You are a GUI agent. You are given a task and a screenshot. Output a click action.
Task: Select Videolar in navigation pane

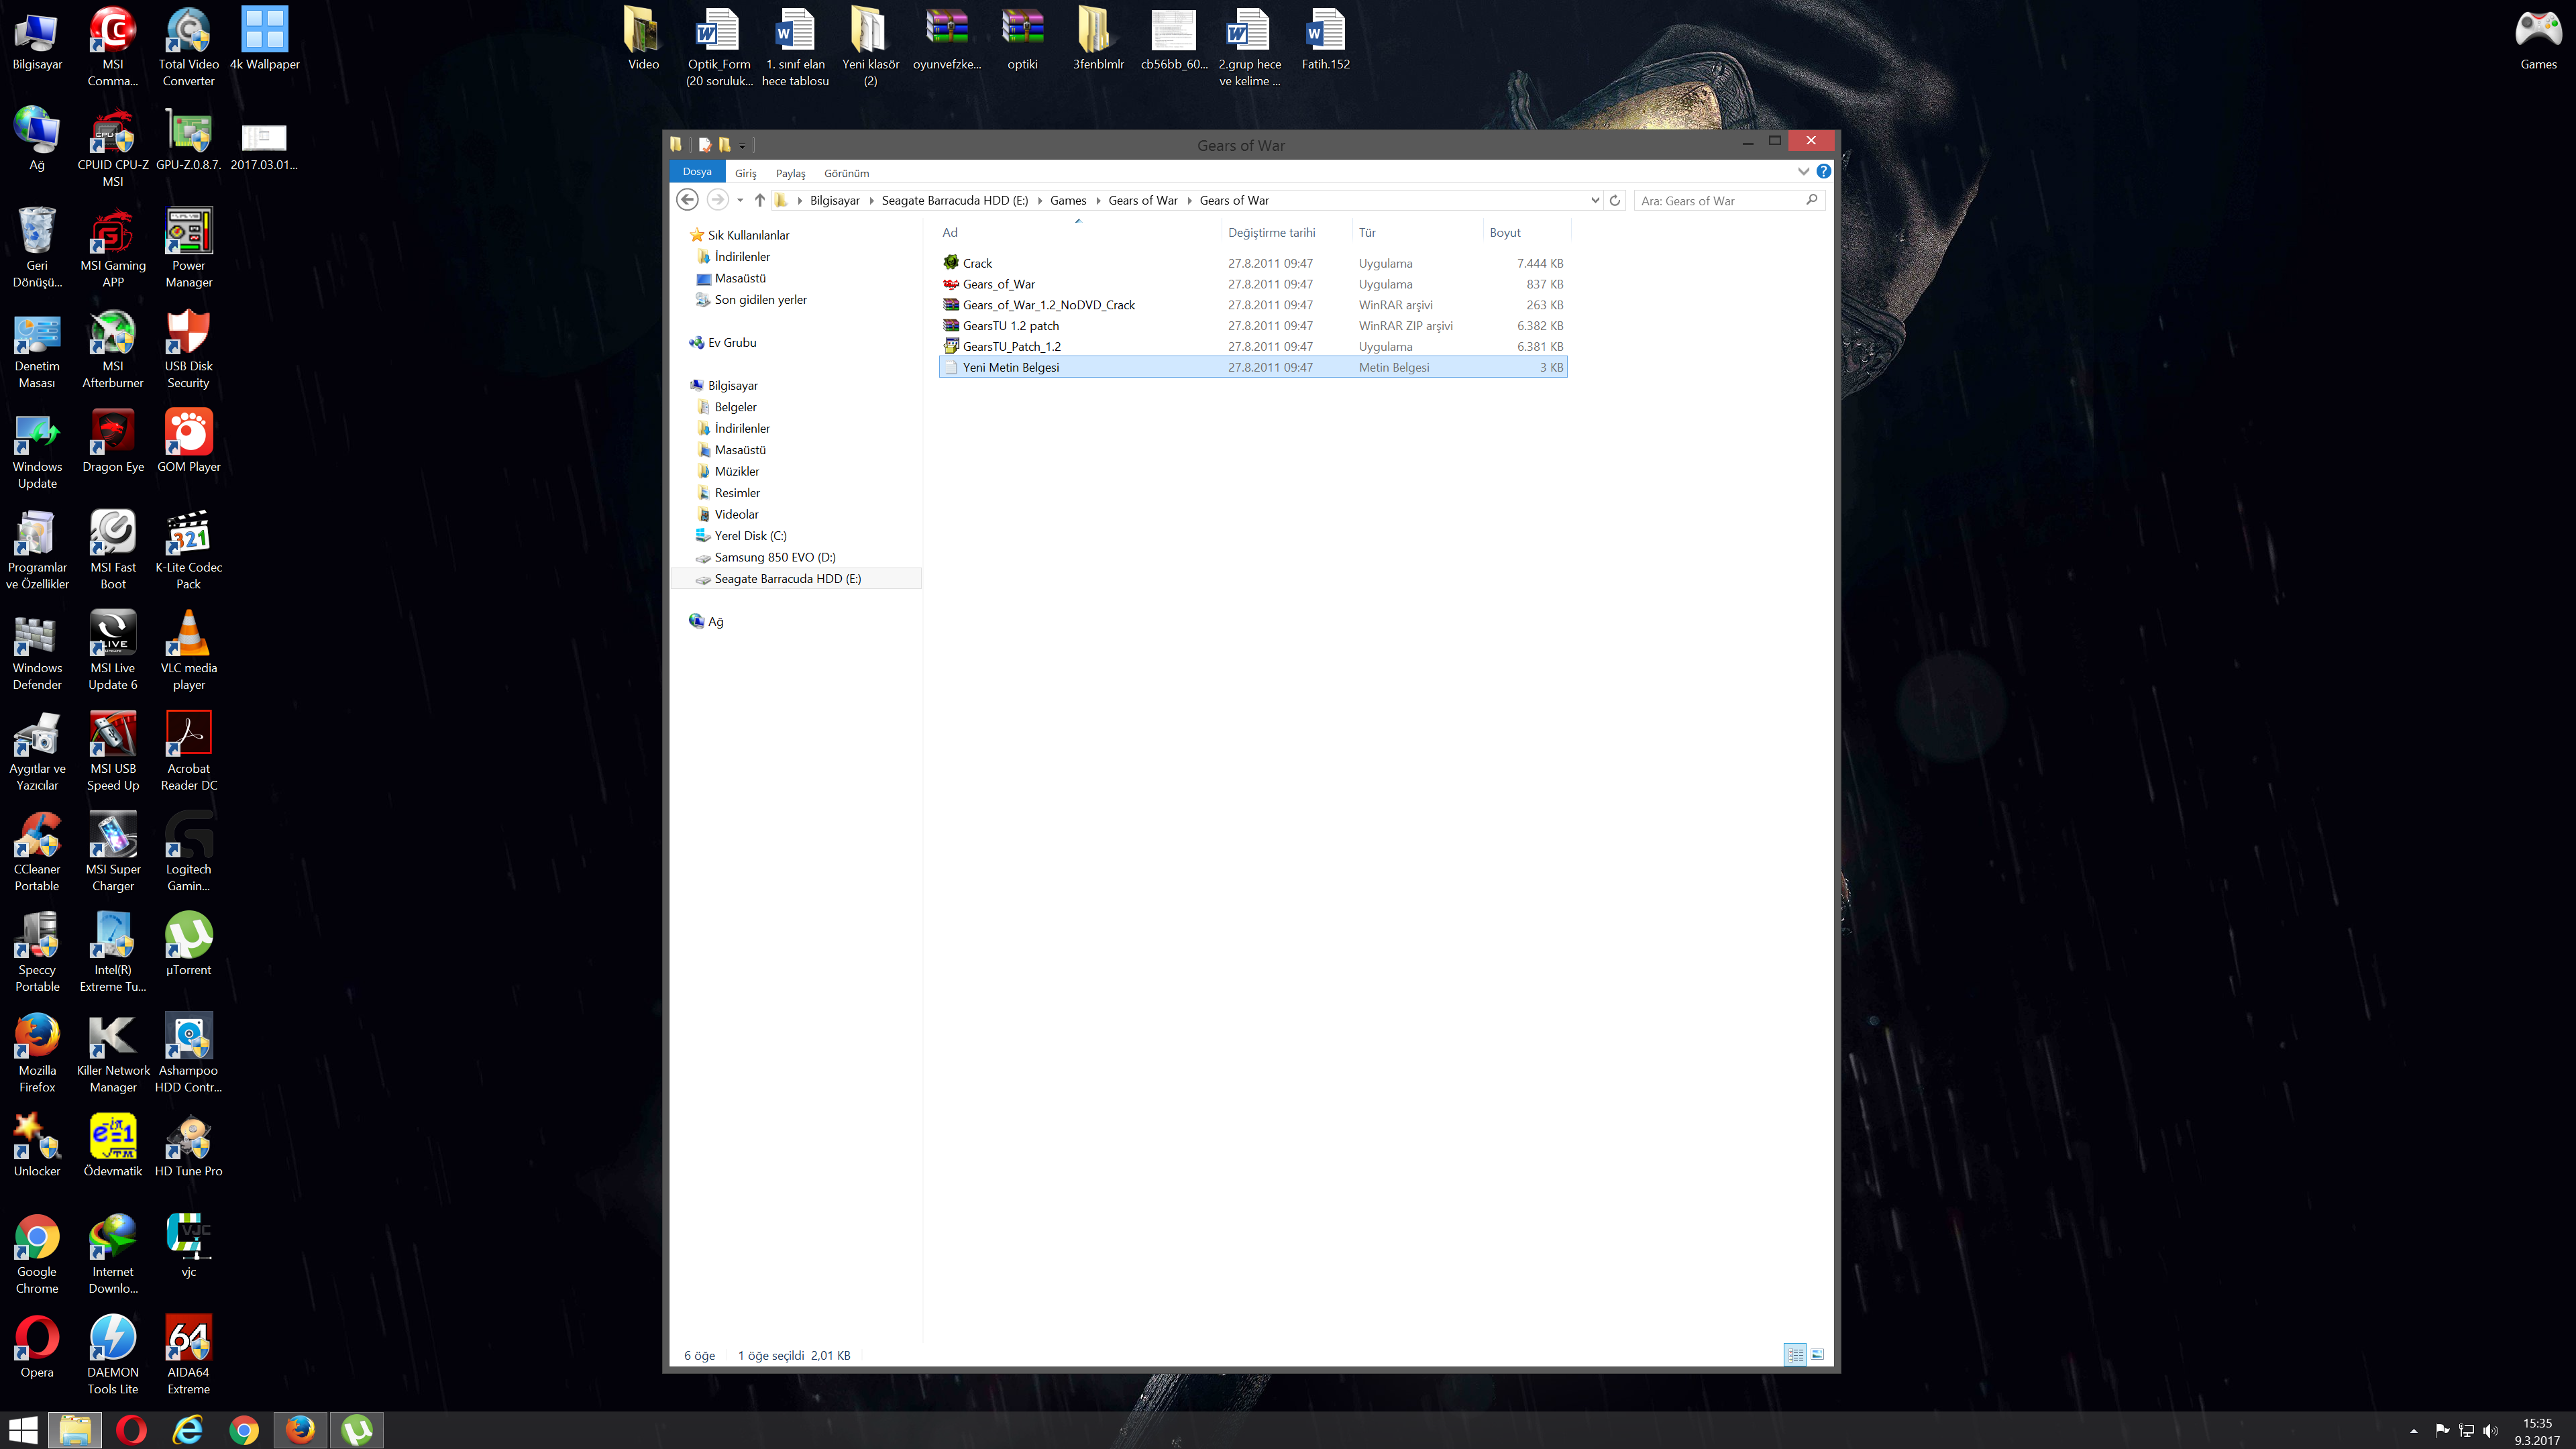[736, 515]
